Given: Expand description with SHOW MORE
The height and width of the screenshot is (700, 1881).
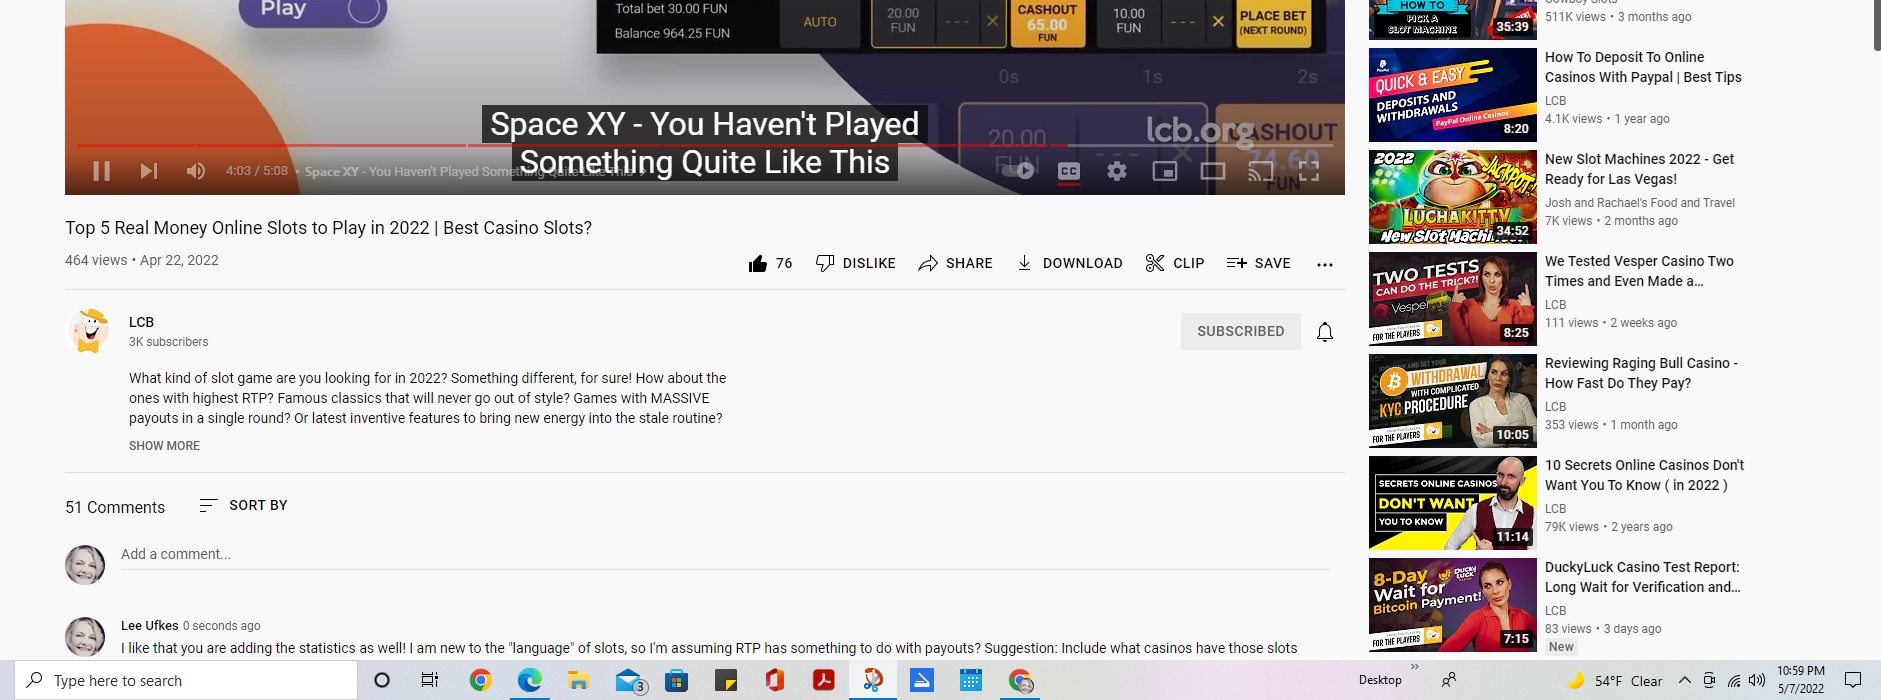Looking at the screenshot, I should pos(164,446).
